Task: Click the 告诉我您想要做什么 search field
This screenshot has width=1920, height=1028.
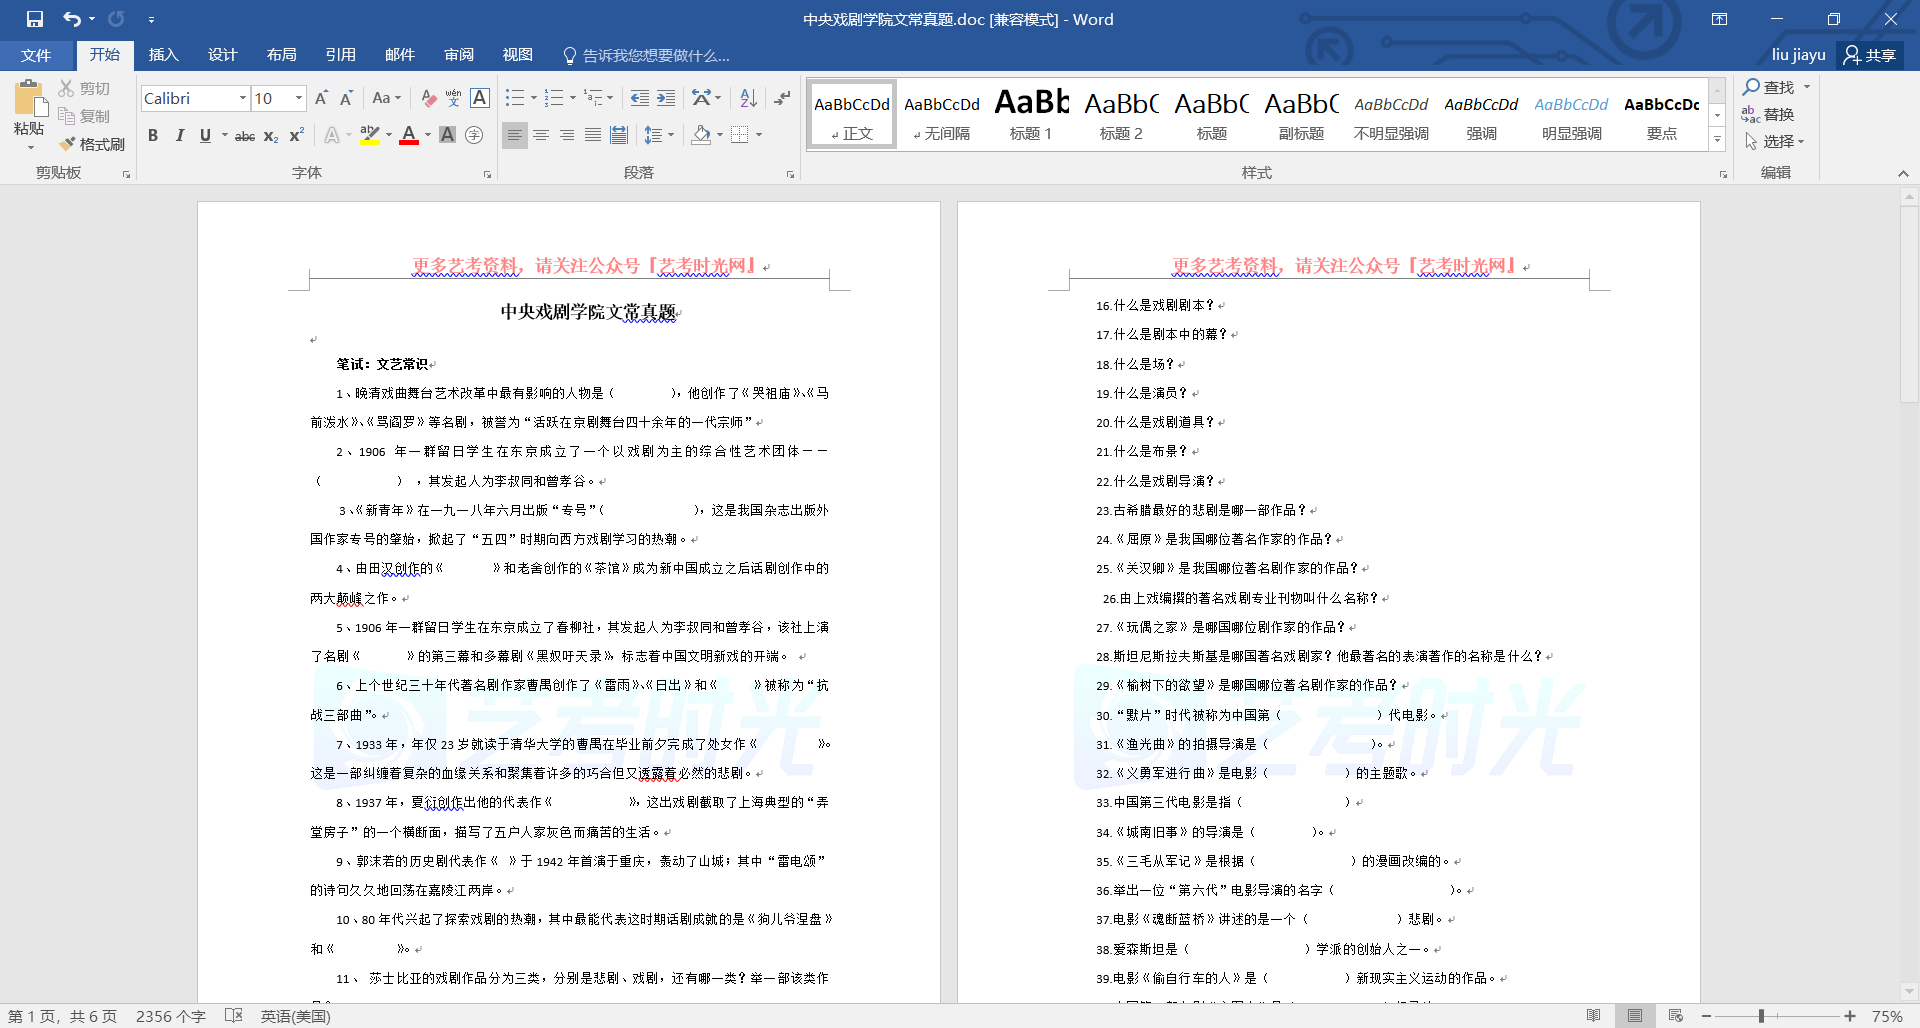Action: 655,55
